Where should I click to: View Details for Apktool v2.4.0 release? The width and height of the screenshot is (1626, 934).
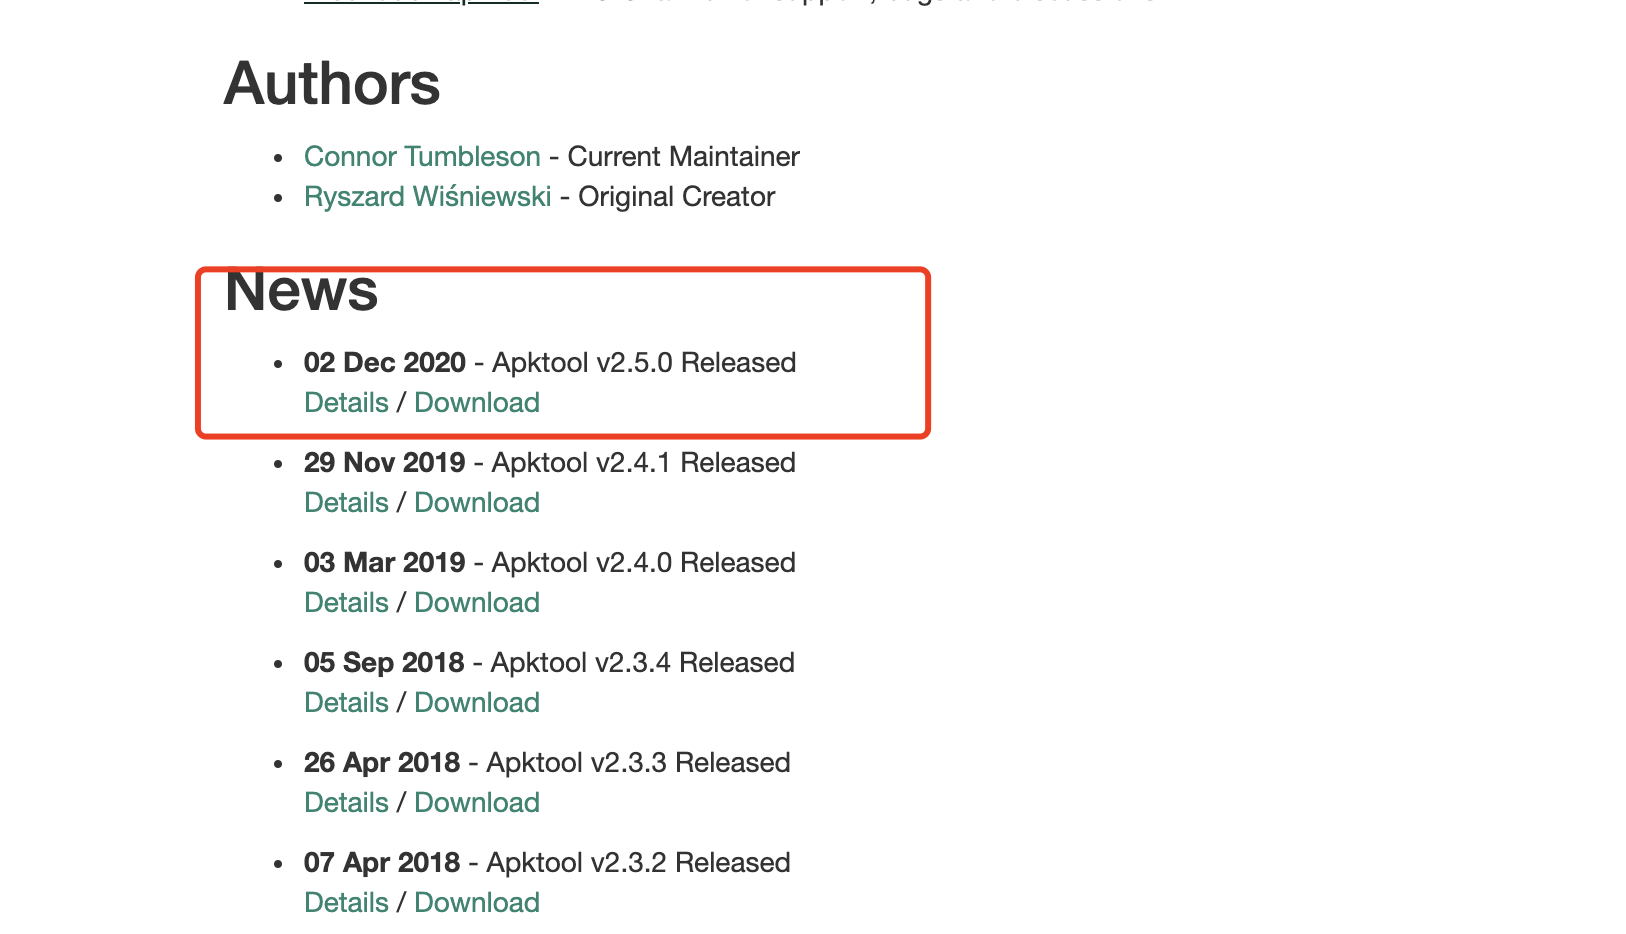346,603
